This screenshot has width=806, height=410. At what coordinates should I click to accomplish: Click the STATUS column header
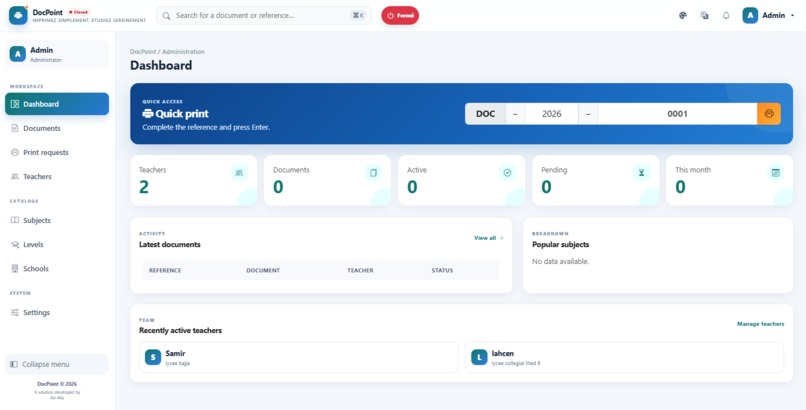tap(443, 270)
